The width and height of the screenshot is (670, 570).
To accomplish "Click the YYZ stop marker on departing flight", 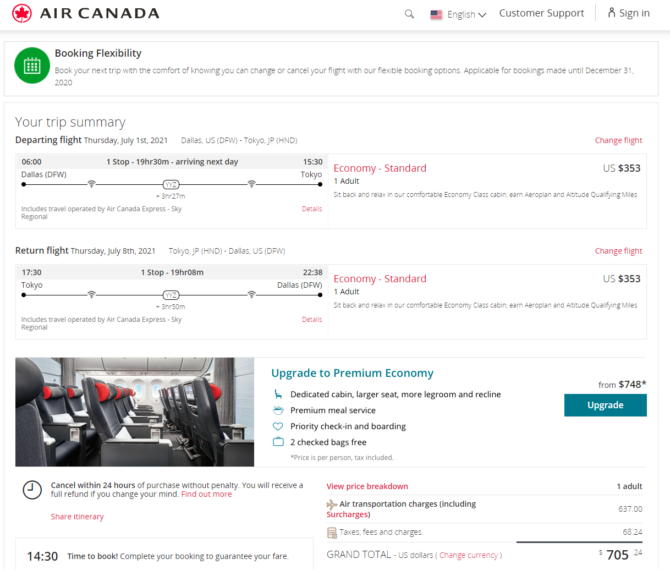I will click(171, 185).
